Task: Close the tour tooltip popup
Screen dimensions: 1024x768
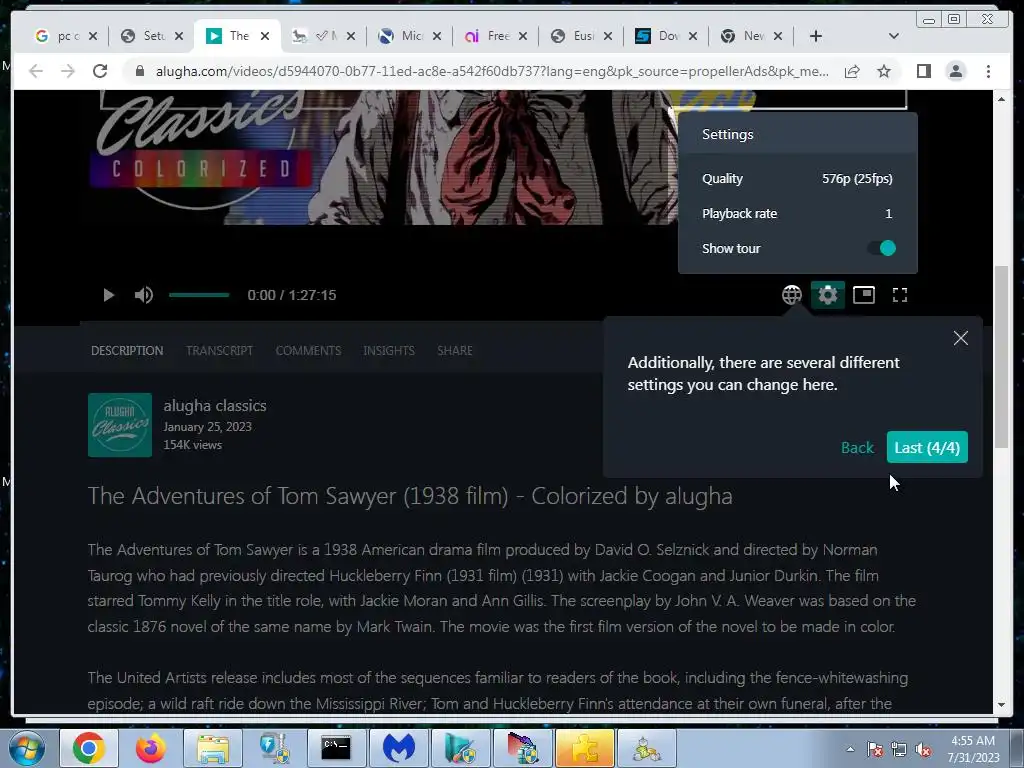Action: pyautogui.click(x=960, y=338)
